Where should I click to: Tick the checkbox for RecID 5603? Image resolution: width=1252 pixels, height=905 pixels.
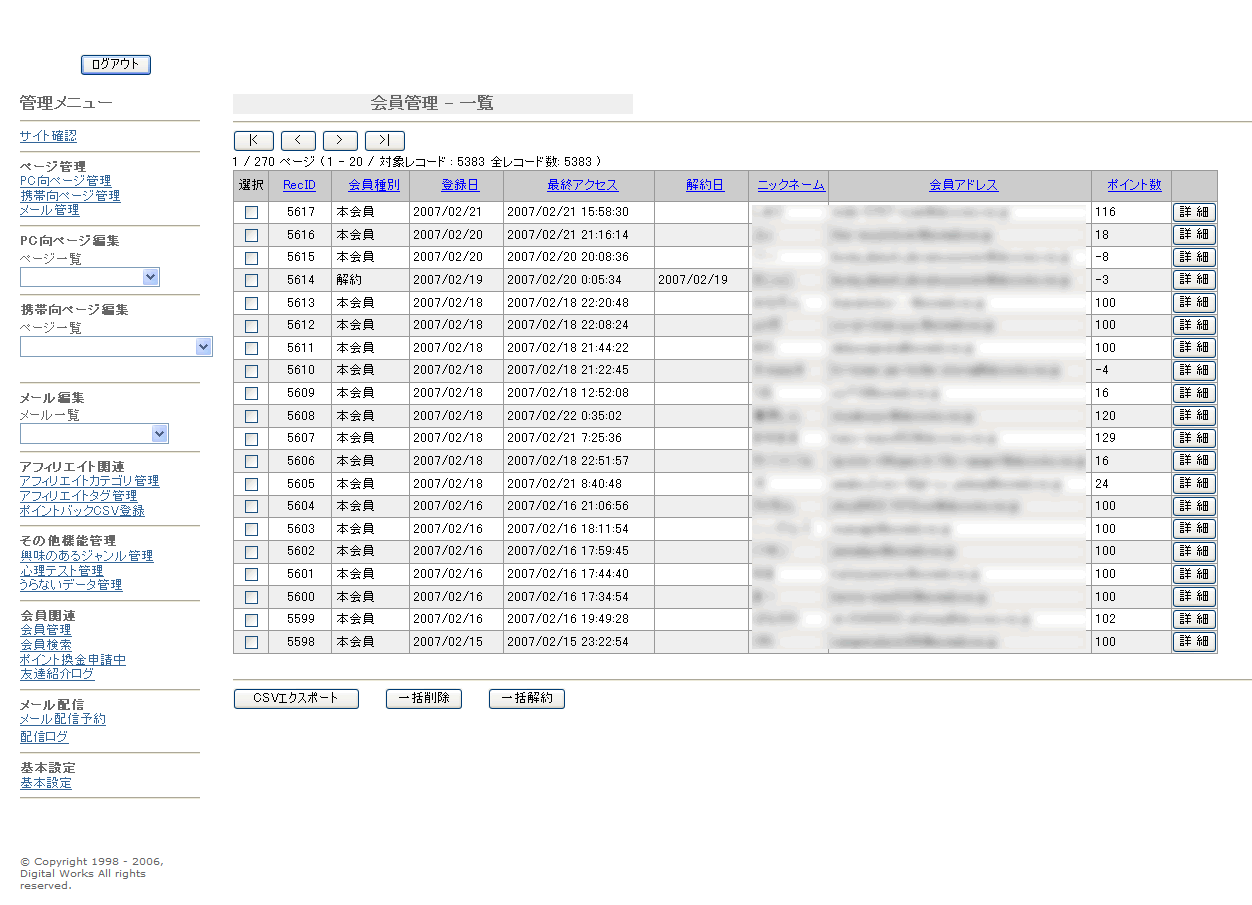tap(251, 529)
